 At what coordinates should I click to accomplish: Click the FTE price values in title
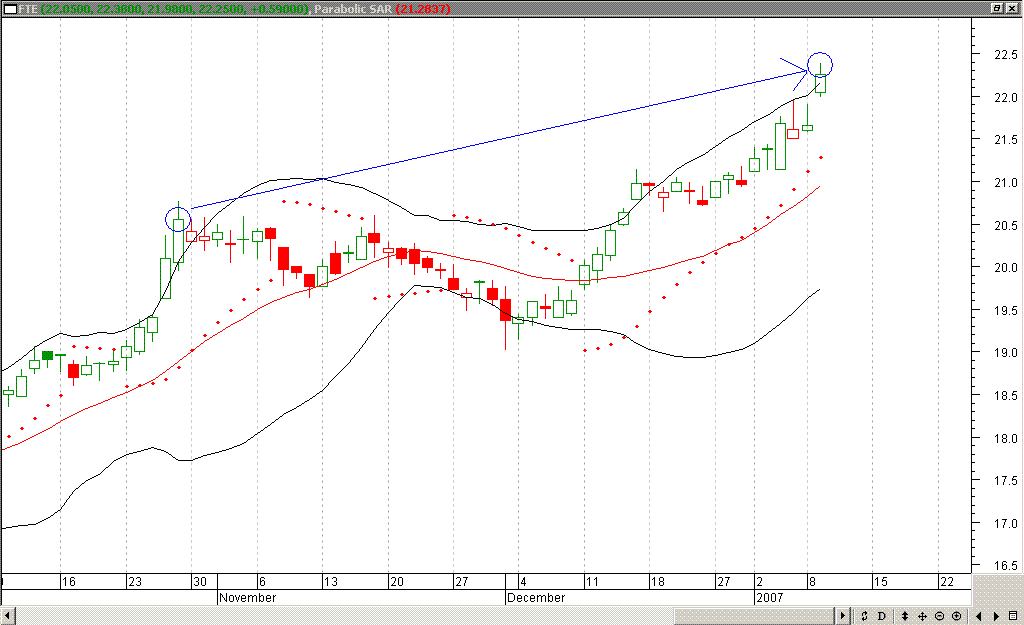[175, 8]
